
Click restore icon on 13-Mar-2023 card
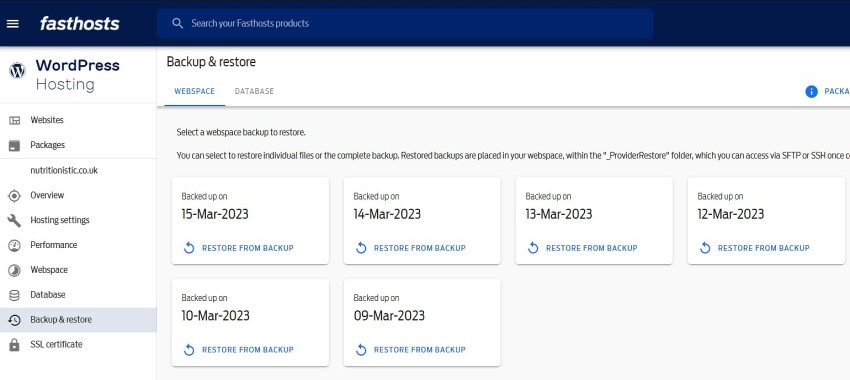pos(533,248)
